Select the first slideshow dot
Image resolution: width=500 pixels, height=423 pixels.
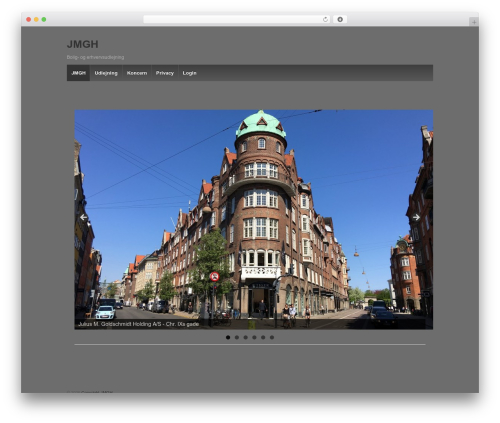pos(228,337)
